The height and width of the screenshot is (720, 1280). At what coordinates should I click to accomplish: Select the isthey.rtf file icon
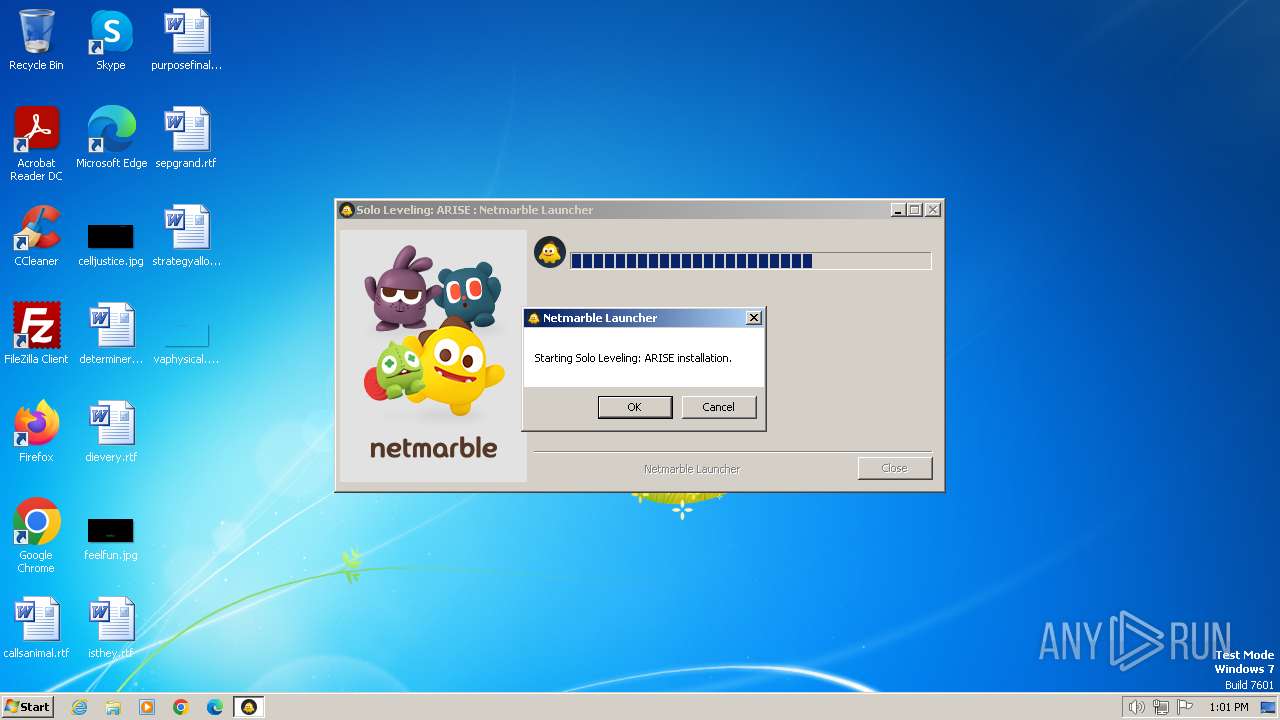110,628
